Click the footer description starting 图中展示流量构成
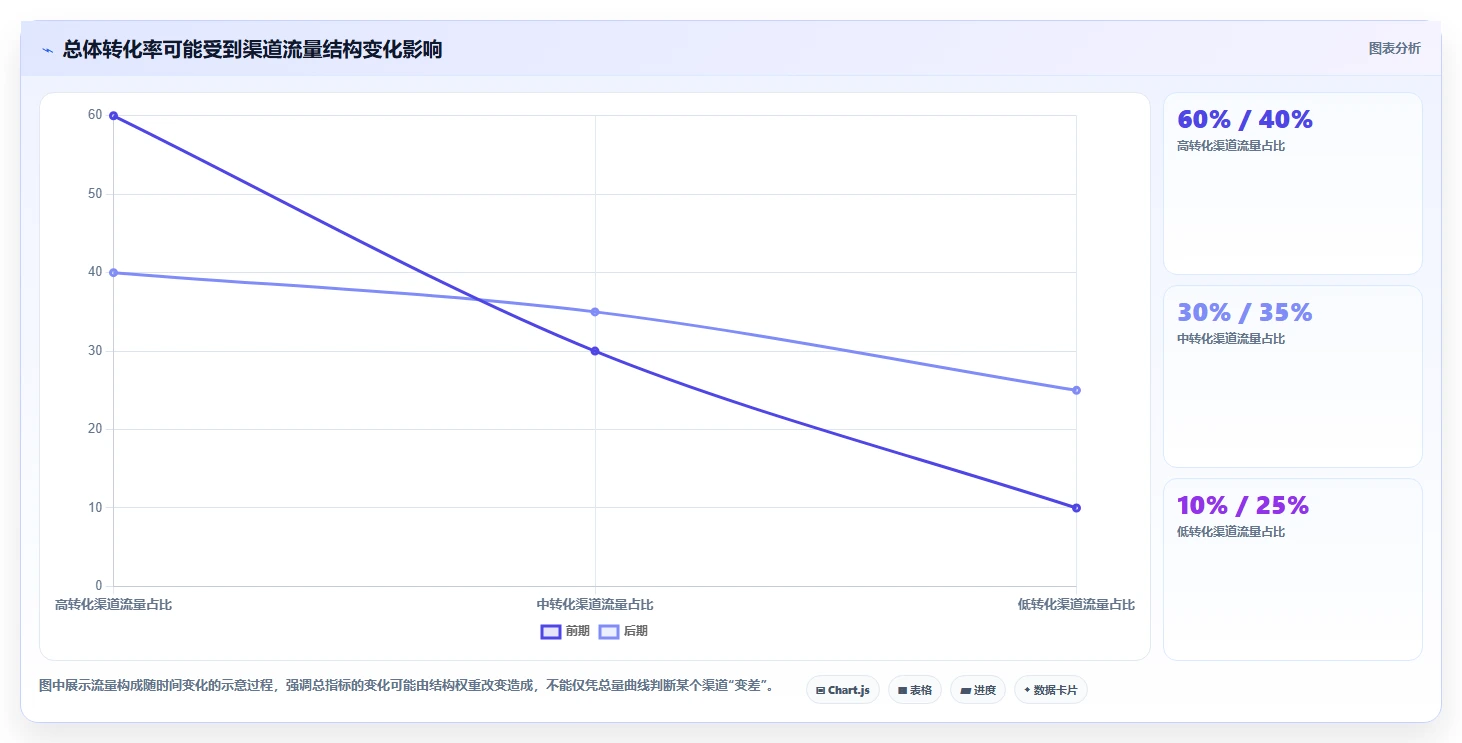The width and height of the screenshot is (1462, 743). click(406, 686)
